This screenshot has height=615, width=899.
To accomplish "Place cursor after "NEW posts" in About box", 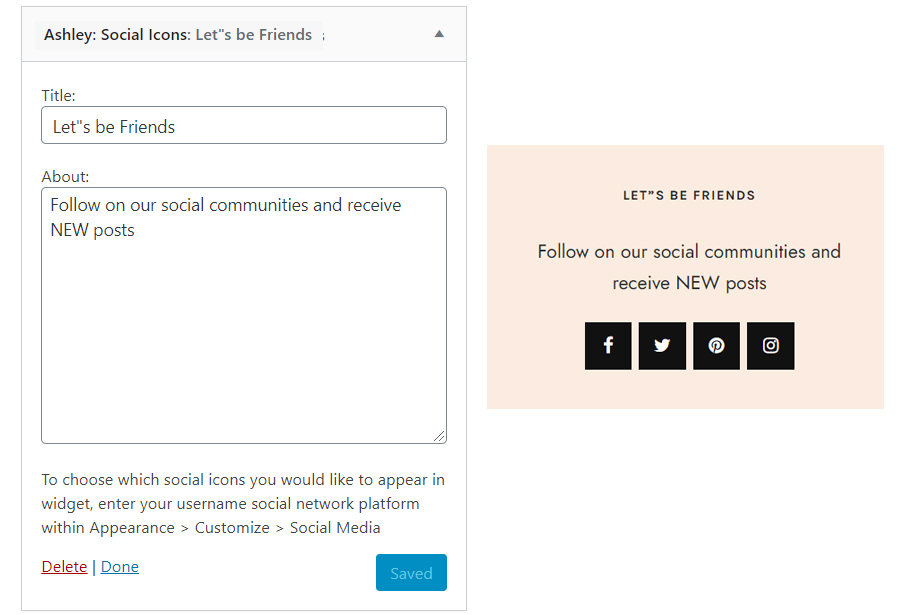I will click(136, 231).
